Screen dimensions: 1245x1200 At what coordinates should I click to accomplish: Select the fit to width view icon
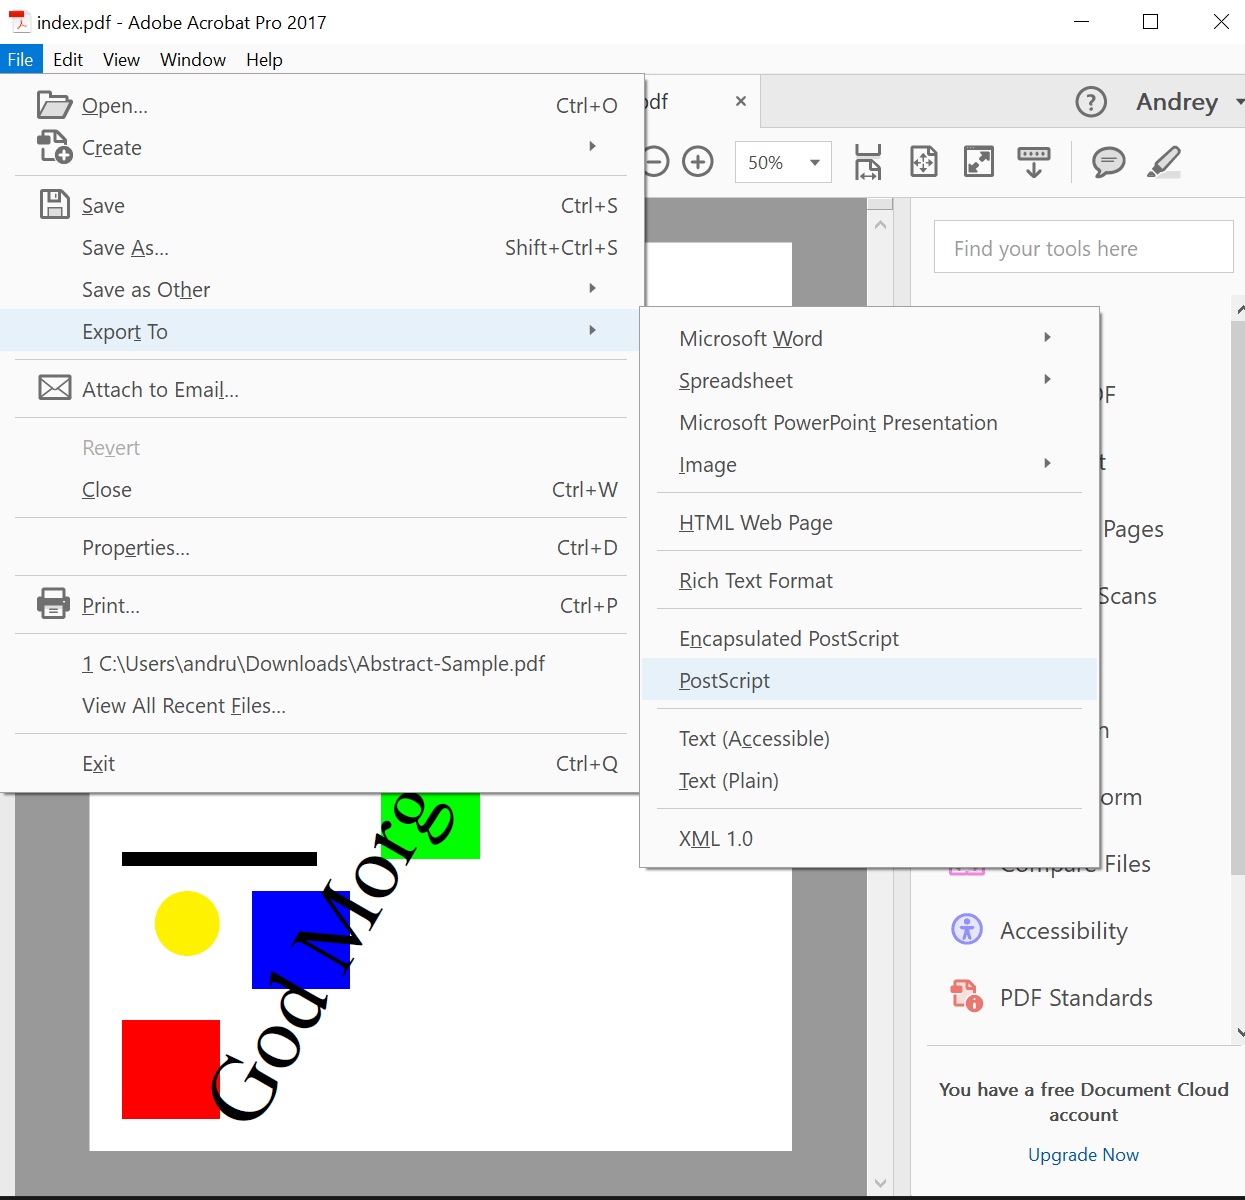click(868, 161)
